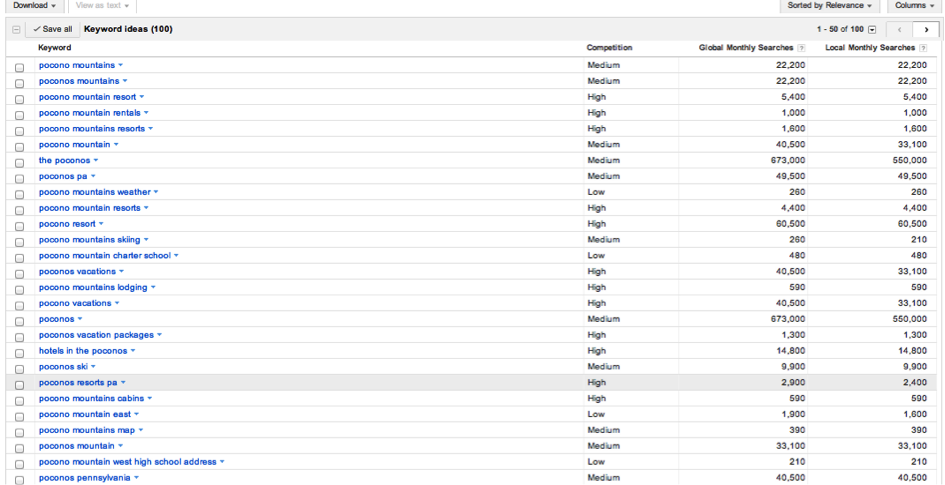Tick checkbox for poconos resorts pa
The image size is (945, 485).
pos(19,385)
